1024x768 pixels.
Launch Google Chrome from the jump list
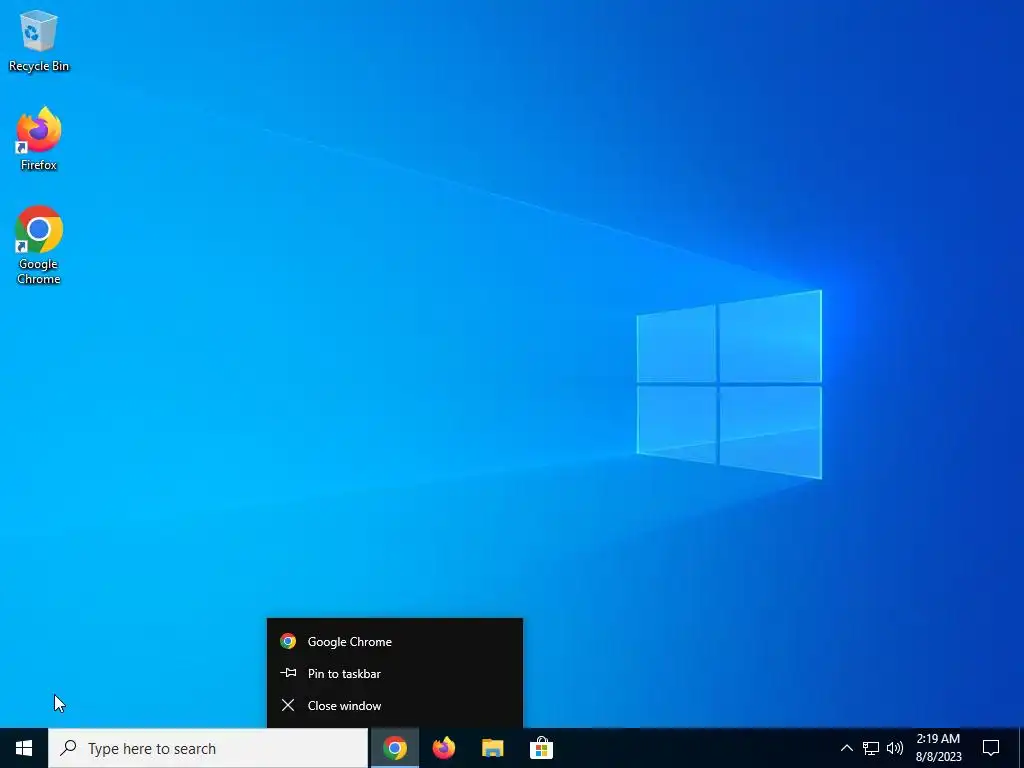pos(394,641)
